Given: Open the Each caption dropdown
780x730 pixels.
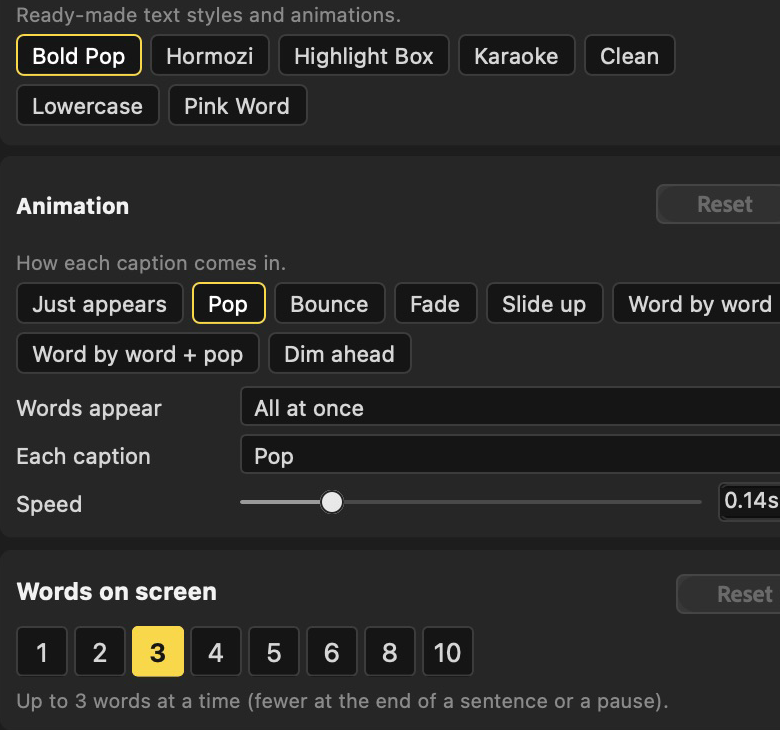Looking at the screenshot, I should click(x=510, y=455).
